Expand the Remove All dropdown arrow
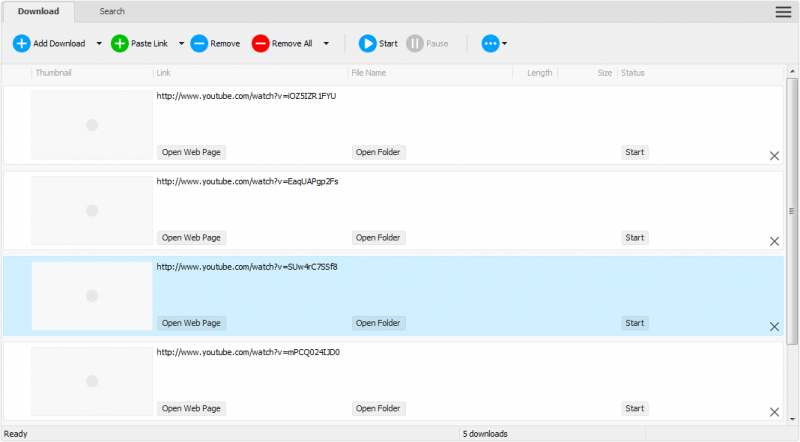The height and width of the screenshot is (442, 800). point(326,44)
